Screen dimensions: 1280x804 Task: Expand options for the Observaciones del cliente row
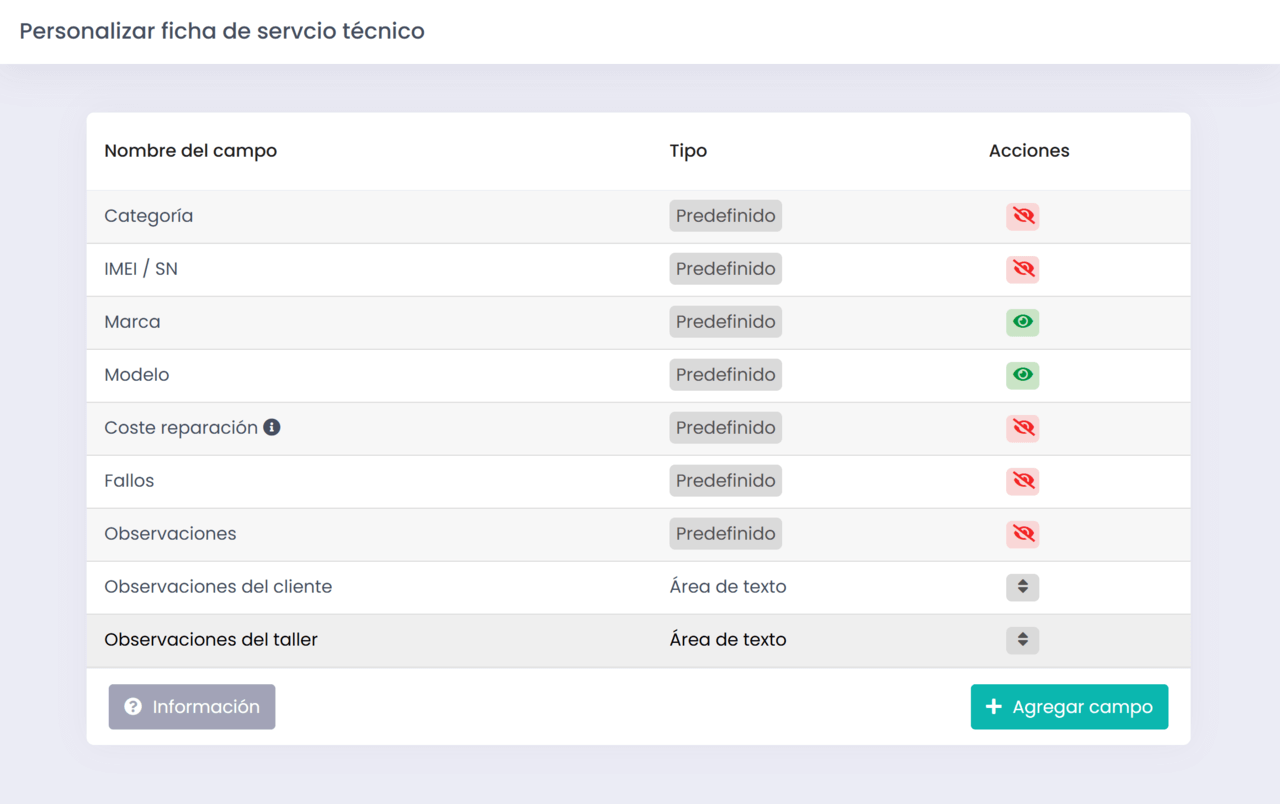tap(1022, 587)
